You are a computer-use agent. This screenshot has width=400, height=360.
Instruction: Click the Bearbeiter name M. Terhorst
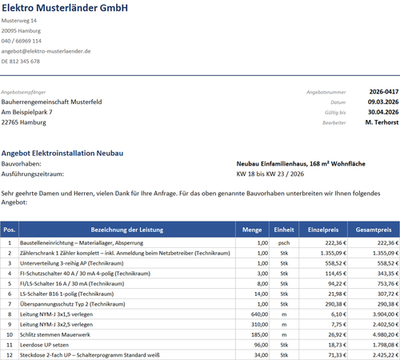pyautogui.click(x=382, y=122)
